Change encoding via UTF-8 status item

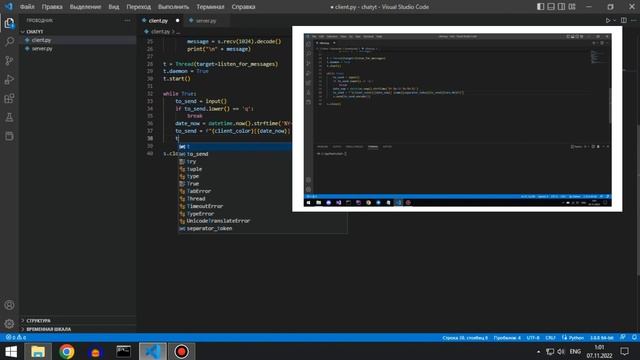click(533, 338)
